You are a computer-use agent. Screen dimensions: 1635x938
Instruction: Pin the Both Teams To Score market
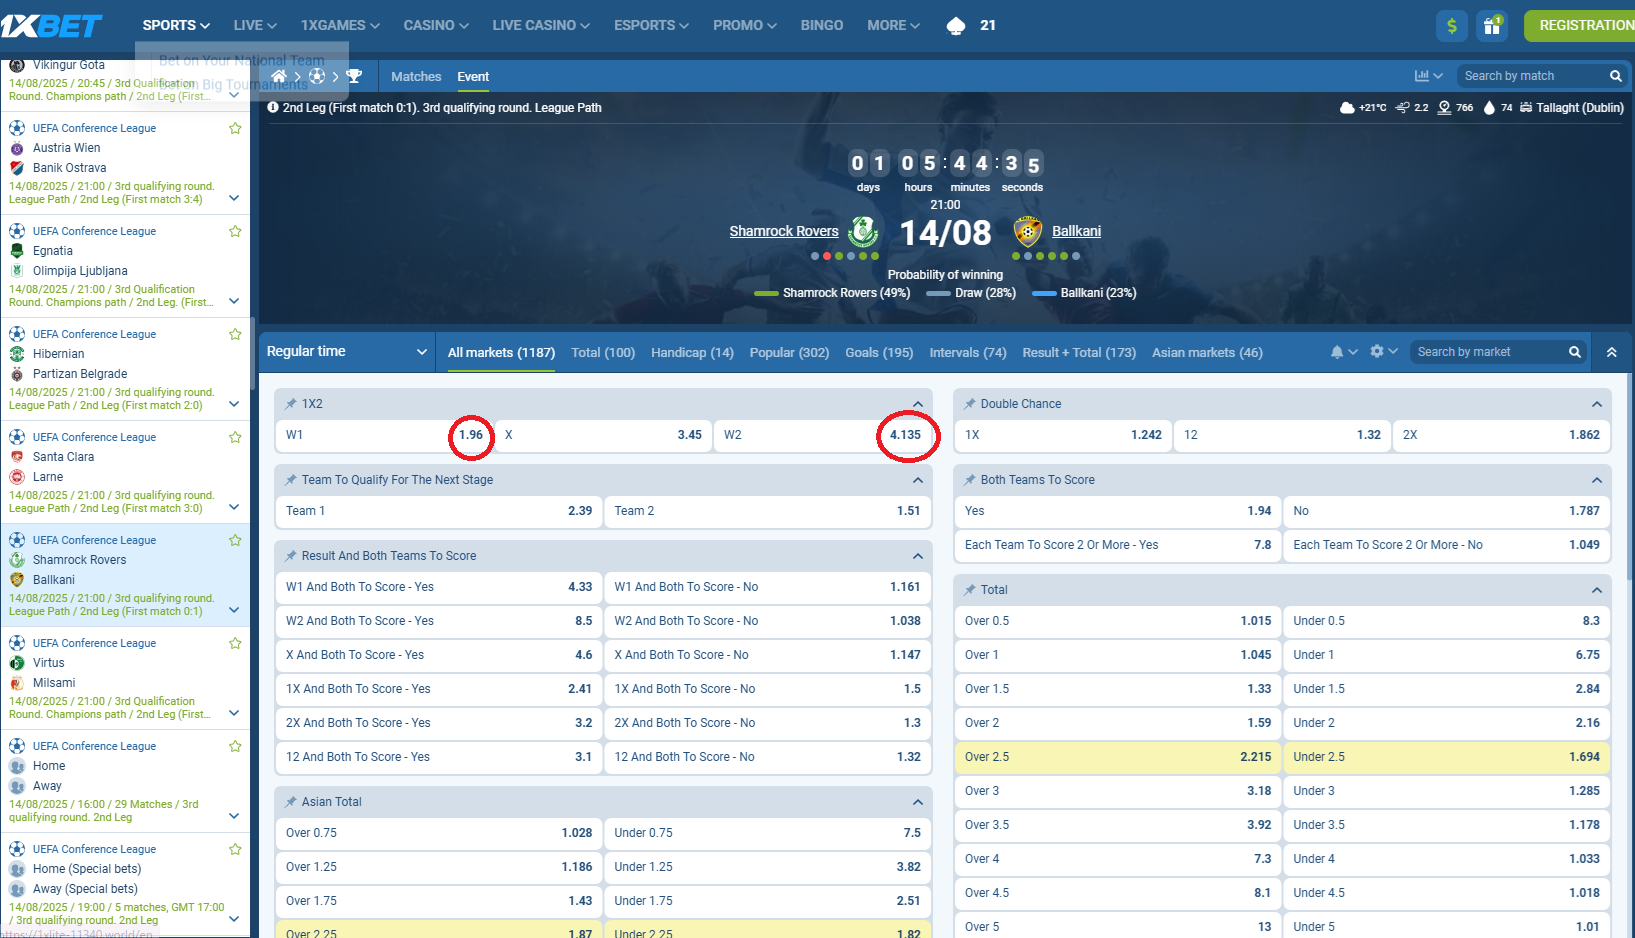click(x=970, y=480)
